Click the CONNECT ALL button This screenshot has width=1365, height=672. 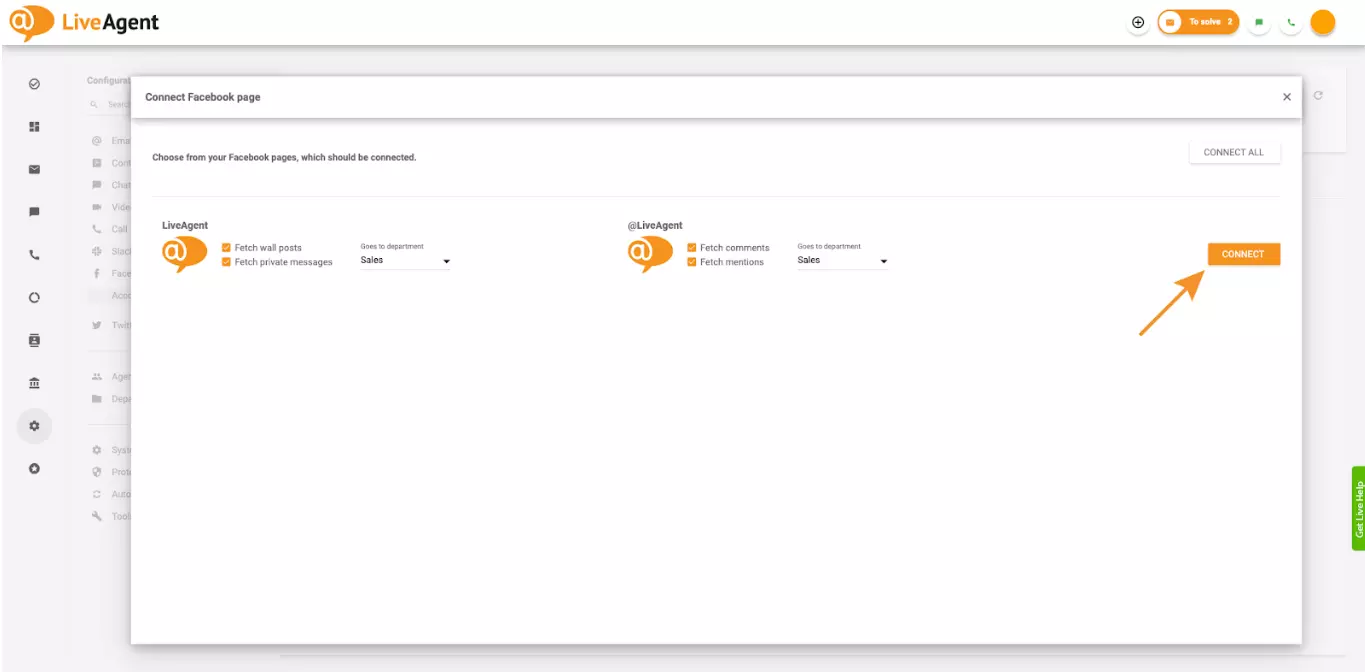click(x=1234, y=151)
